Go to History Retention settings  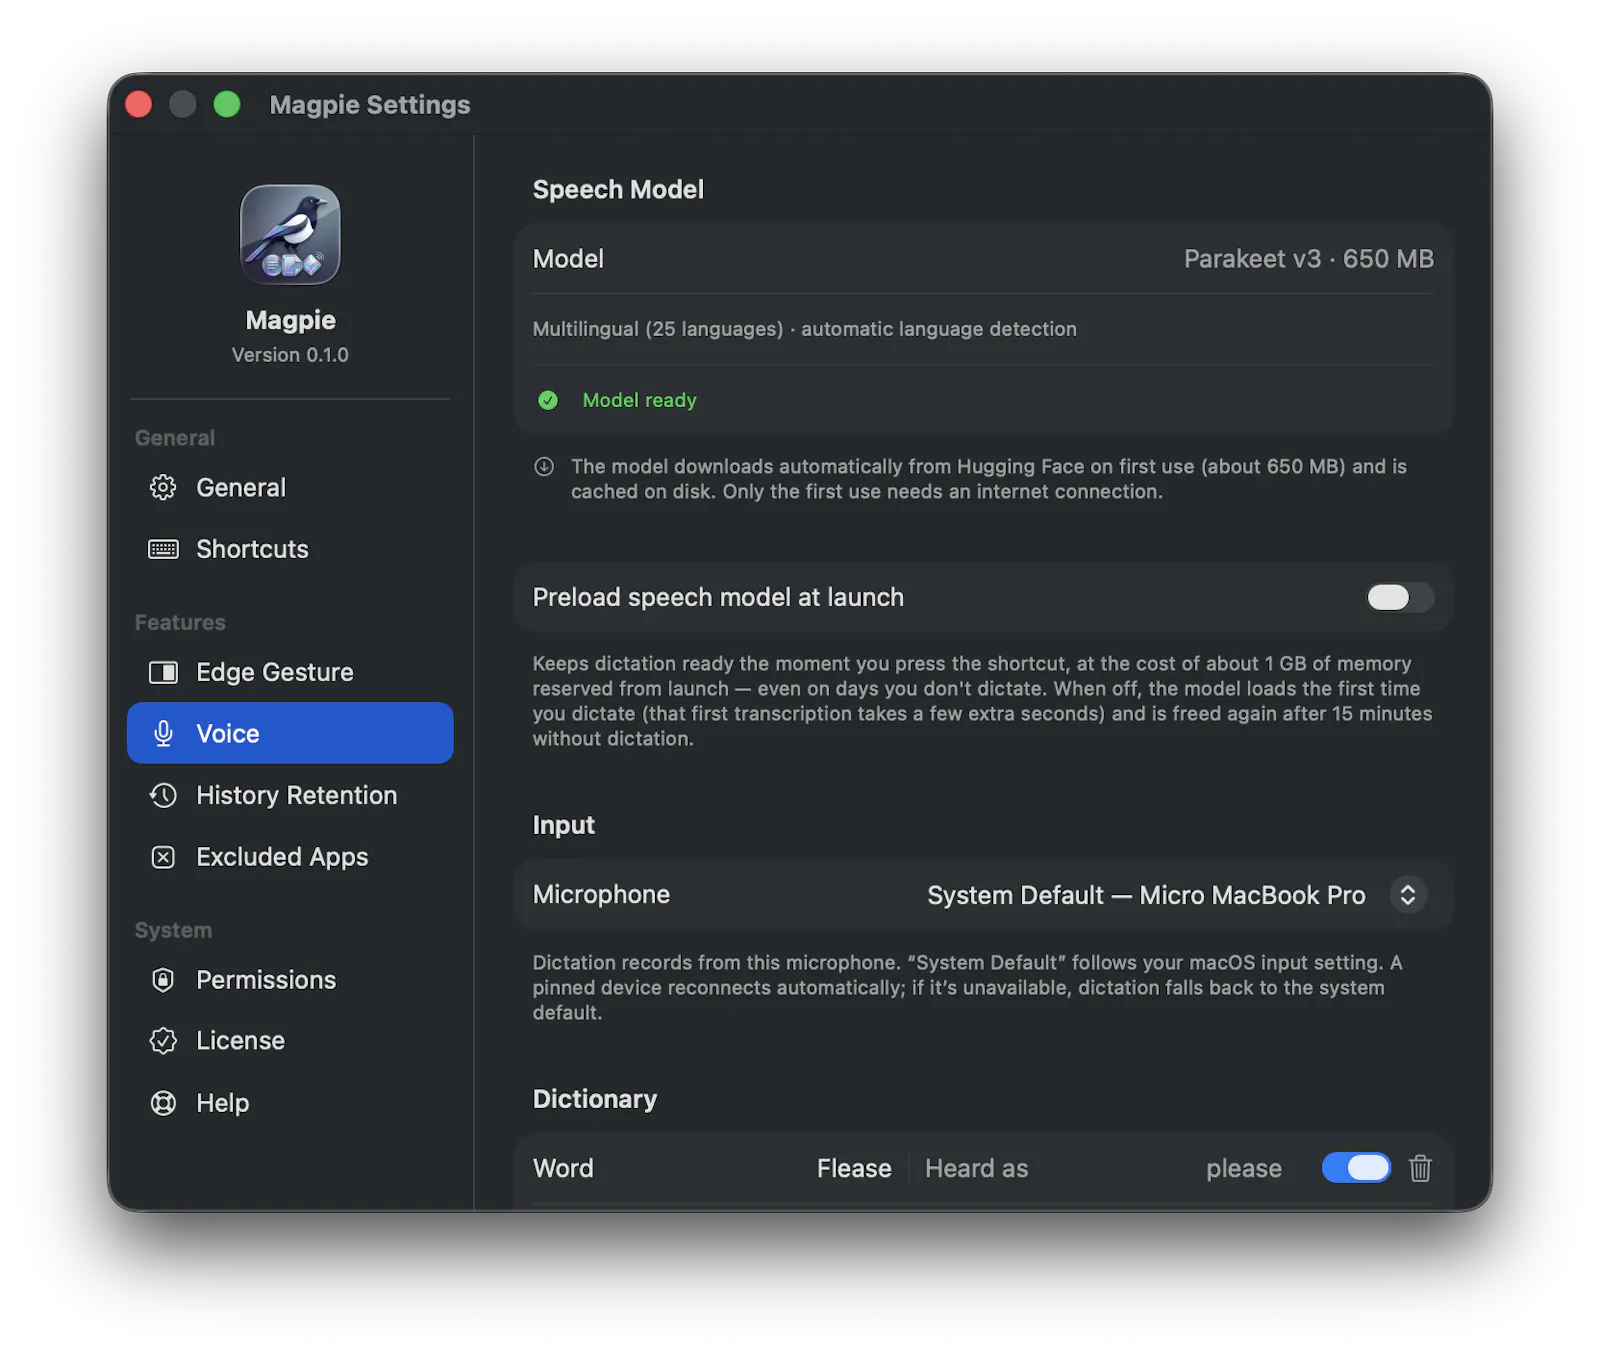pos(290,795)
